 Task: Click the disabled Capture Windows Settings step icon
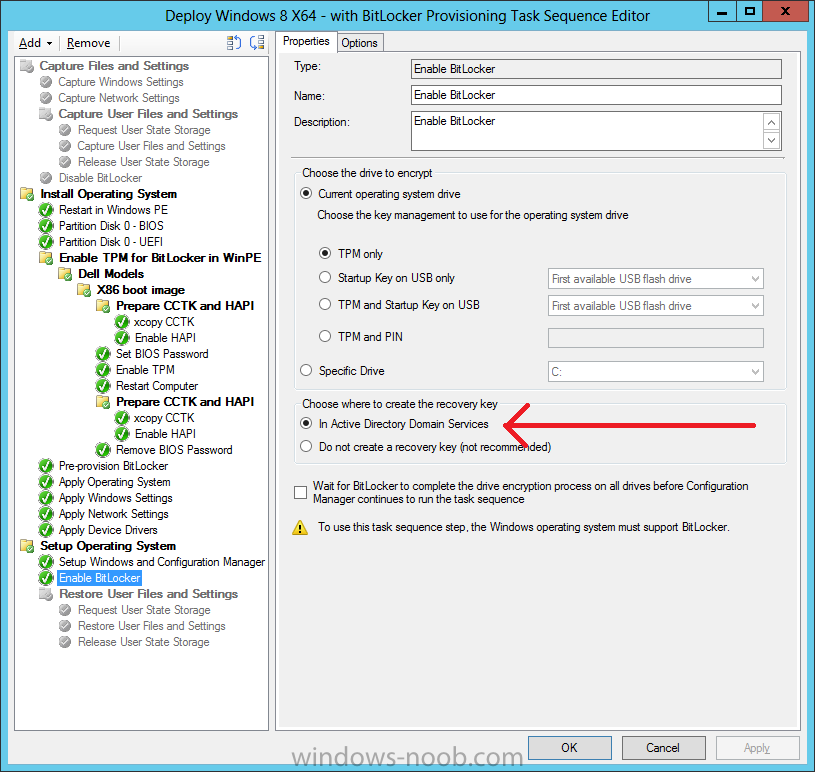coord(46,82)
